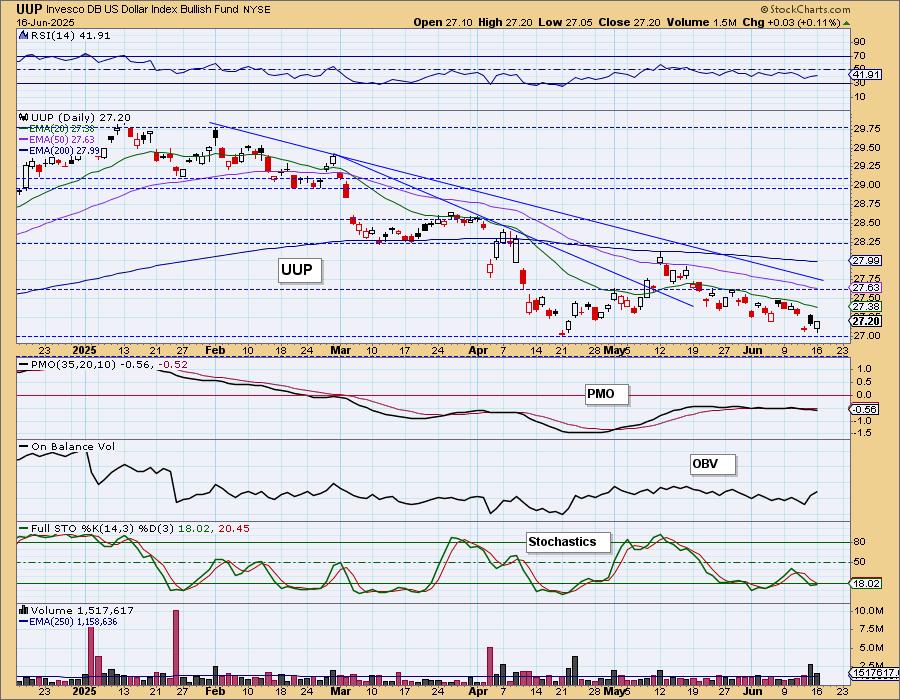The image size is (900, 700).
Task: Click the boxed Stochastics annotation
Action: [x=568, y=542]
